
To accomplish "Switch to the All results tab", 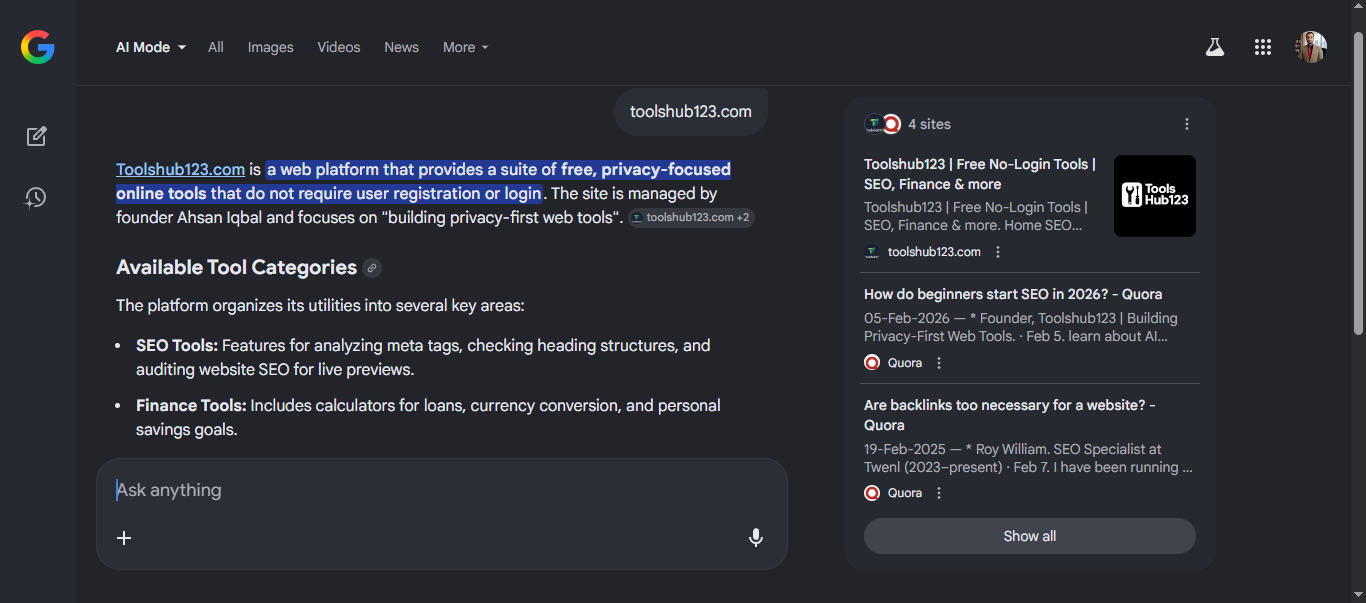I will click(x=216, y=47).
